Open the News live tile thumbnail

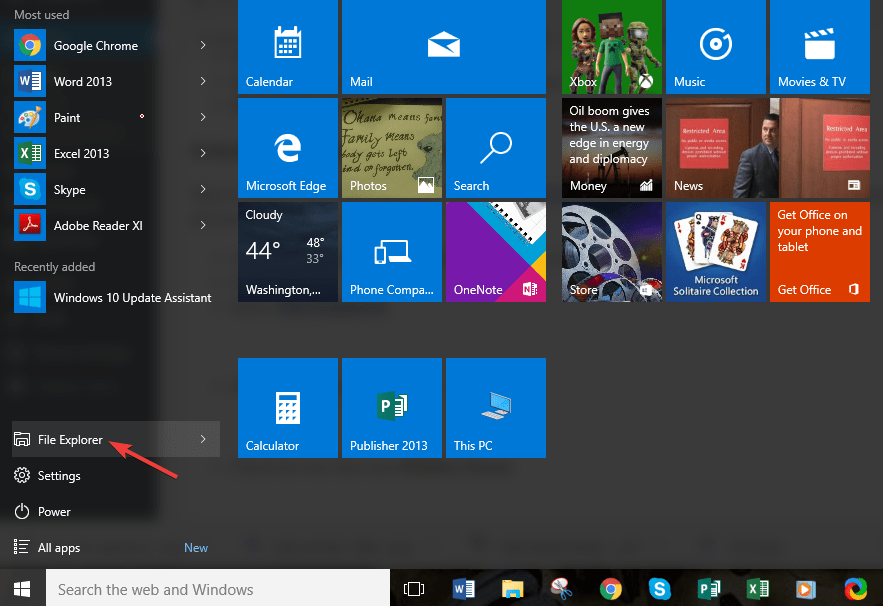coord(768,148)
